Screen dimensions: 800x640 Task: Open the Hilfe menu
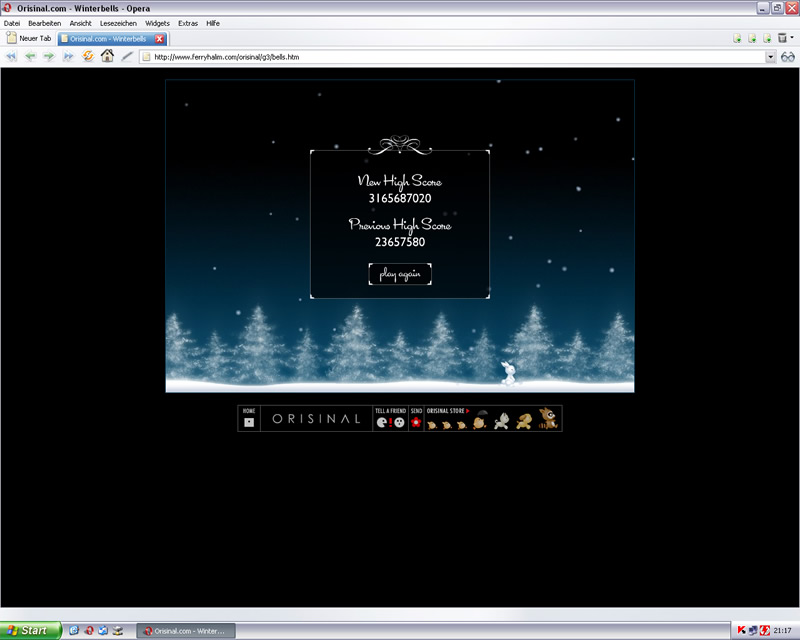click(213, 23)
